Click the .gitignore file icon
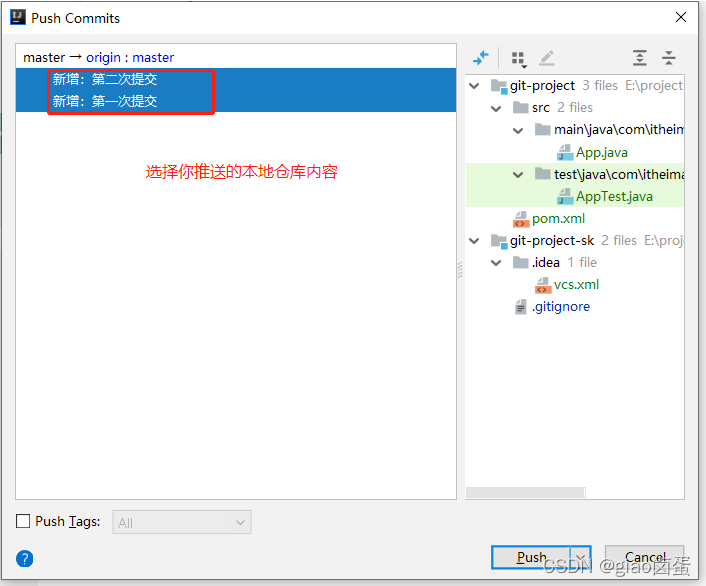This screenshot has width=706, height=586. [x=521, y=307]
